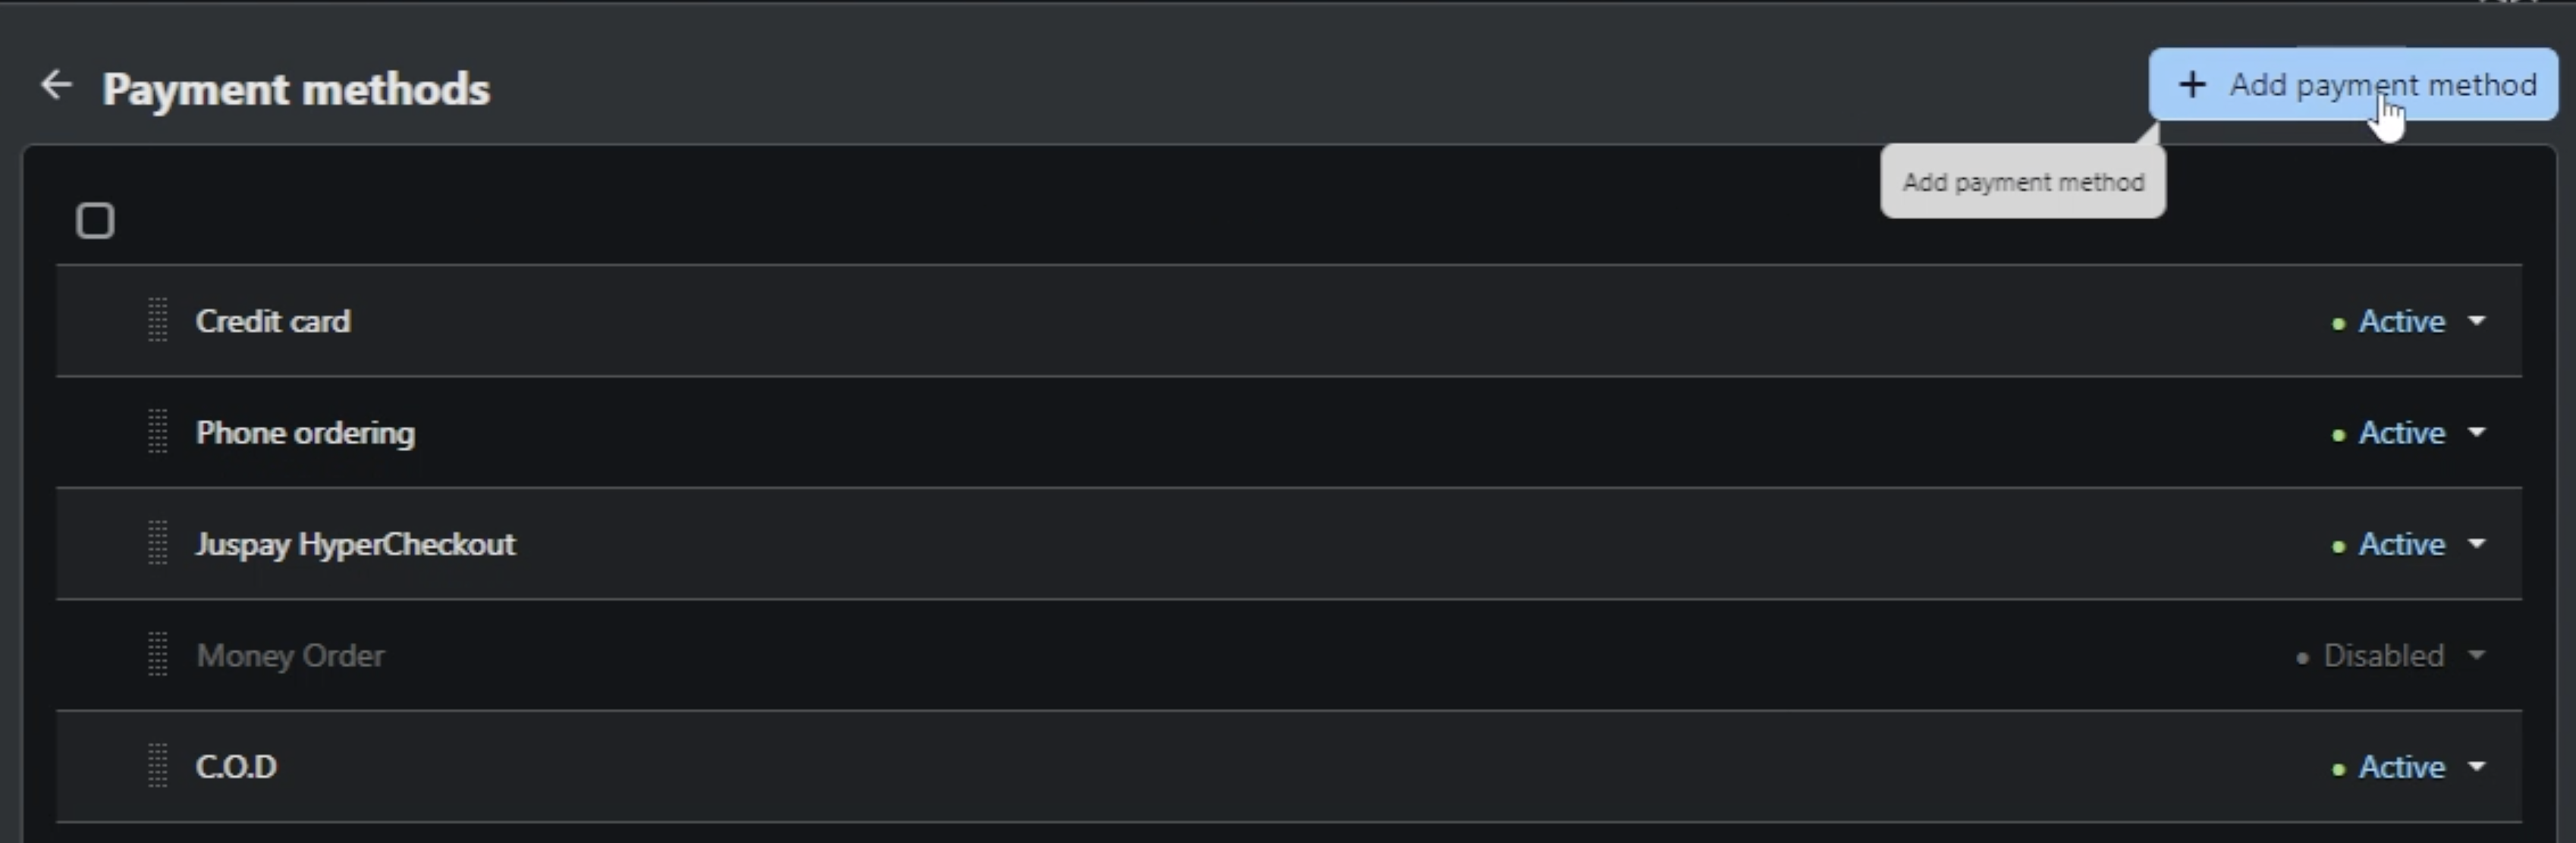The height and width of the screenshot is (843, 2576).
Task: Open the Juspay HyperCheckout status dropdown
Action: point(2476,544)
